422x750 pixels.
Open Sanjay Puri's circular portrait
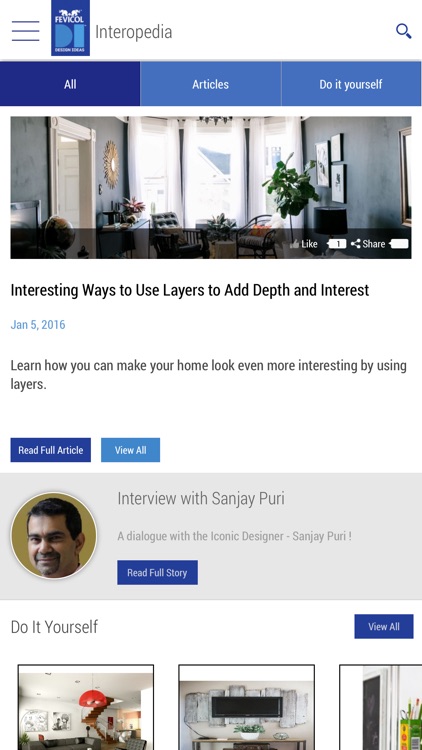coord(54,536)
